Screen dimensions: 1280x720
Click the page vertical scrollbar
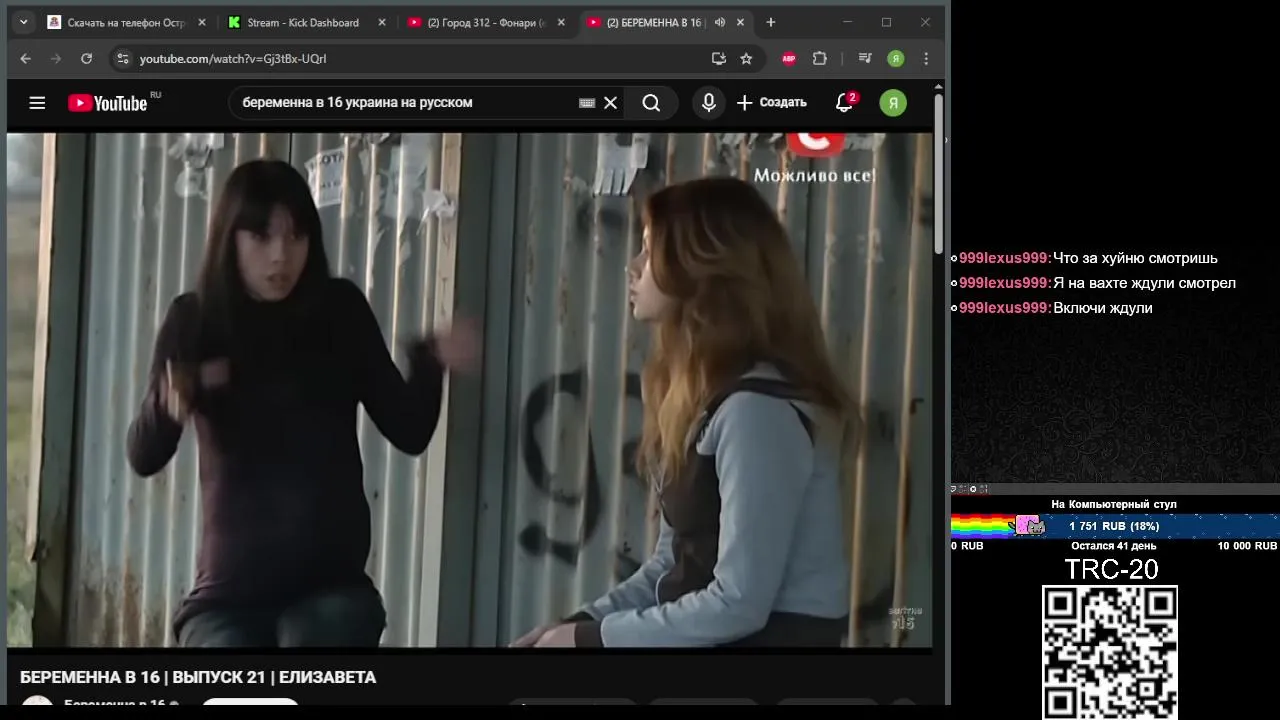click(938, 175)
